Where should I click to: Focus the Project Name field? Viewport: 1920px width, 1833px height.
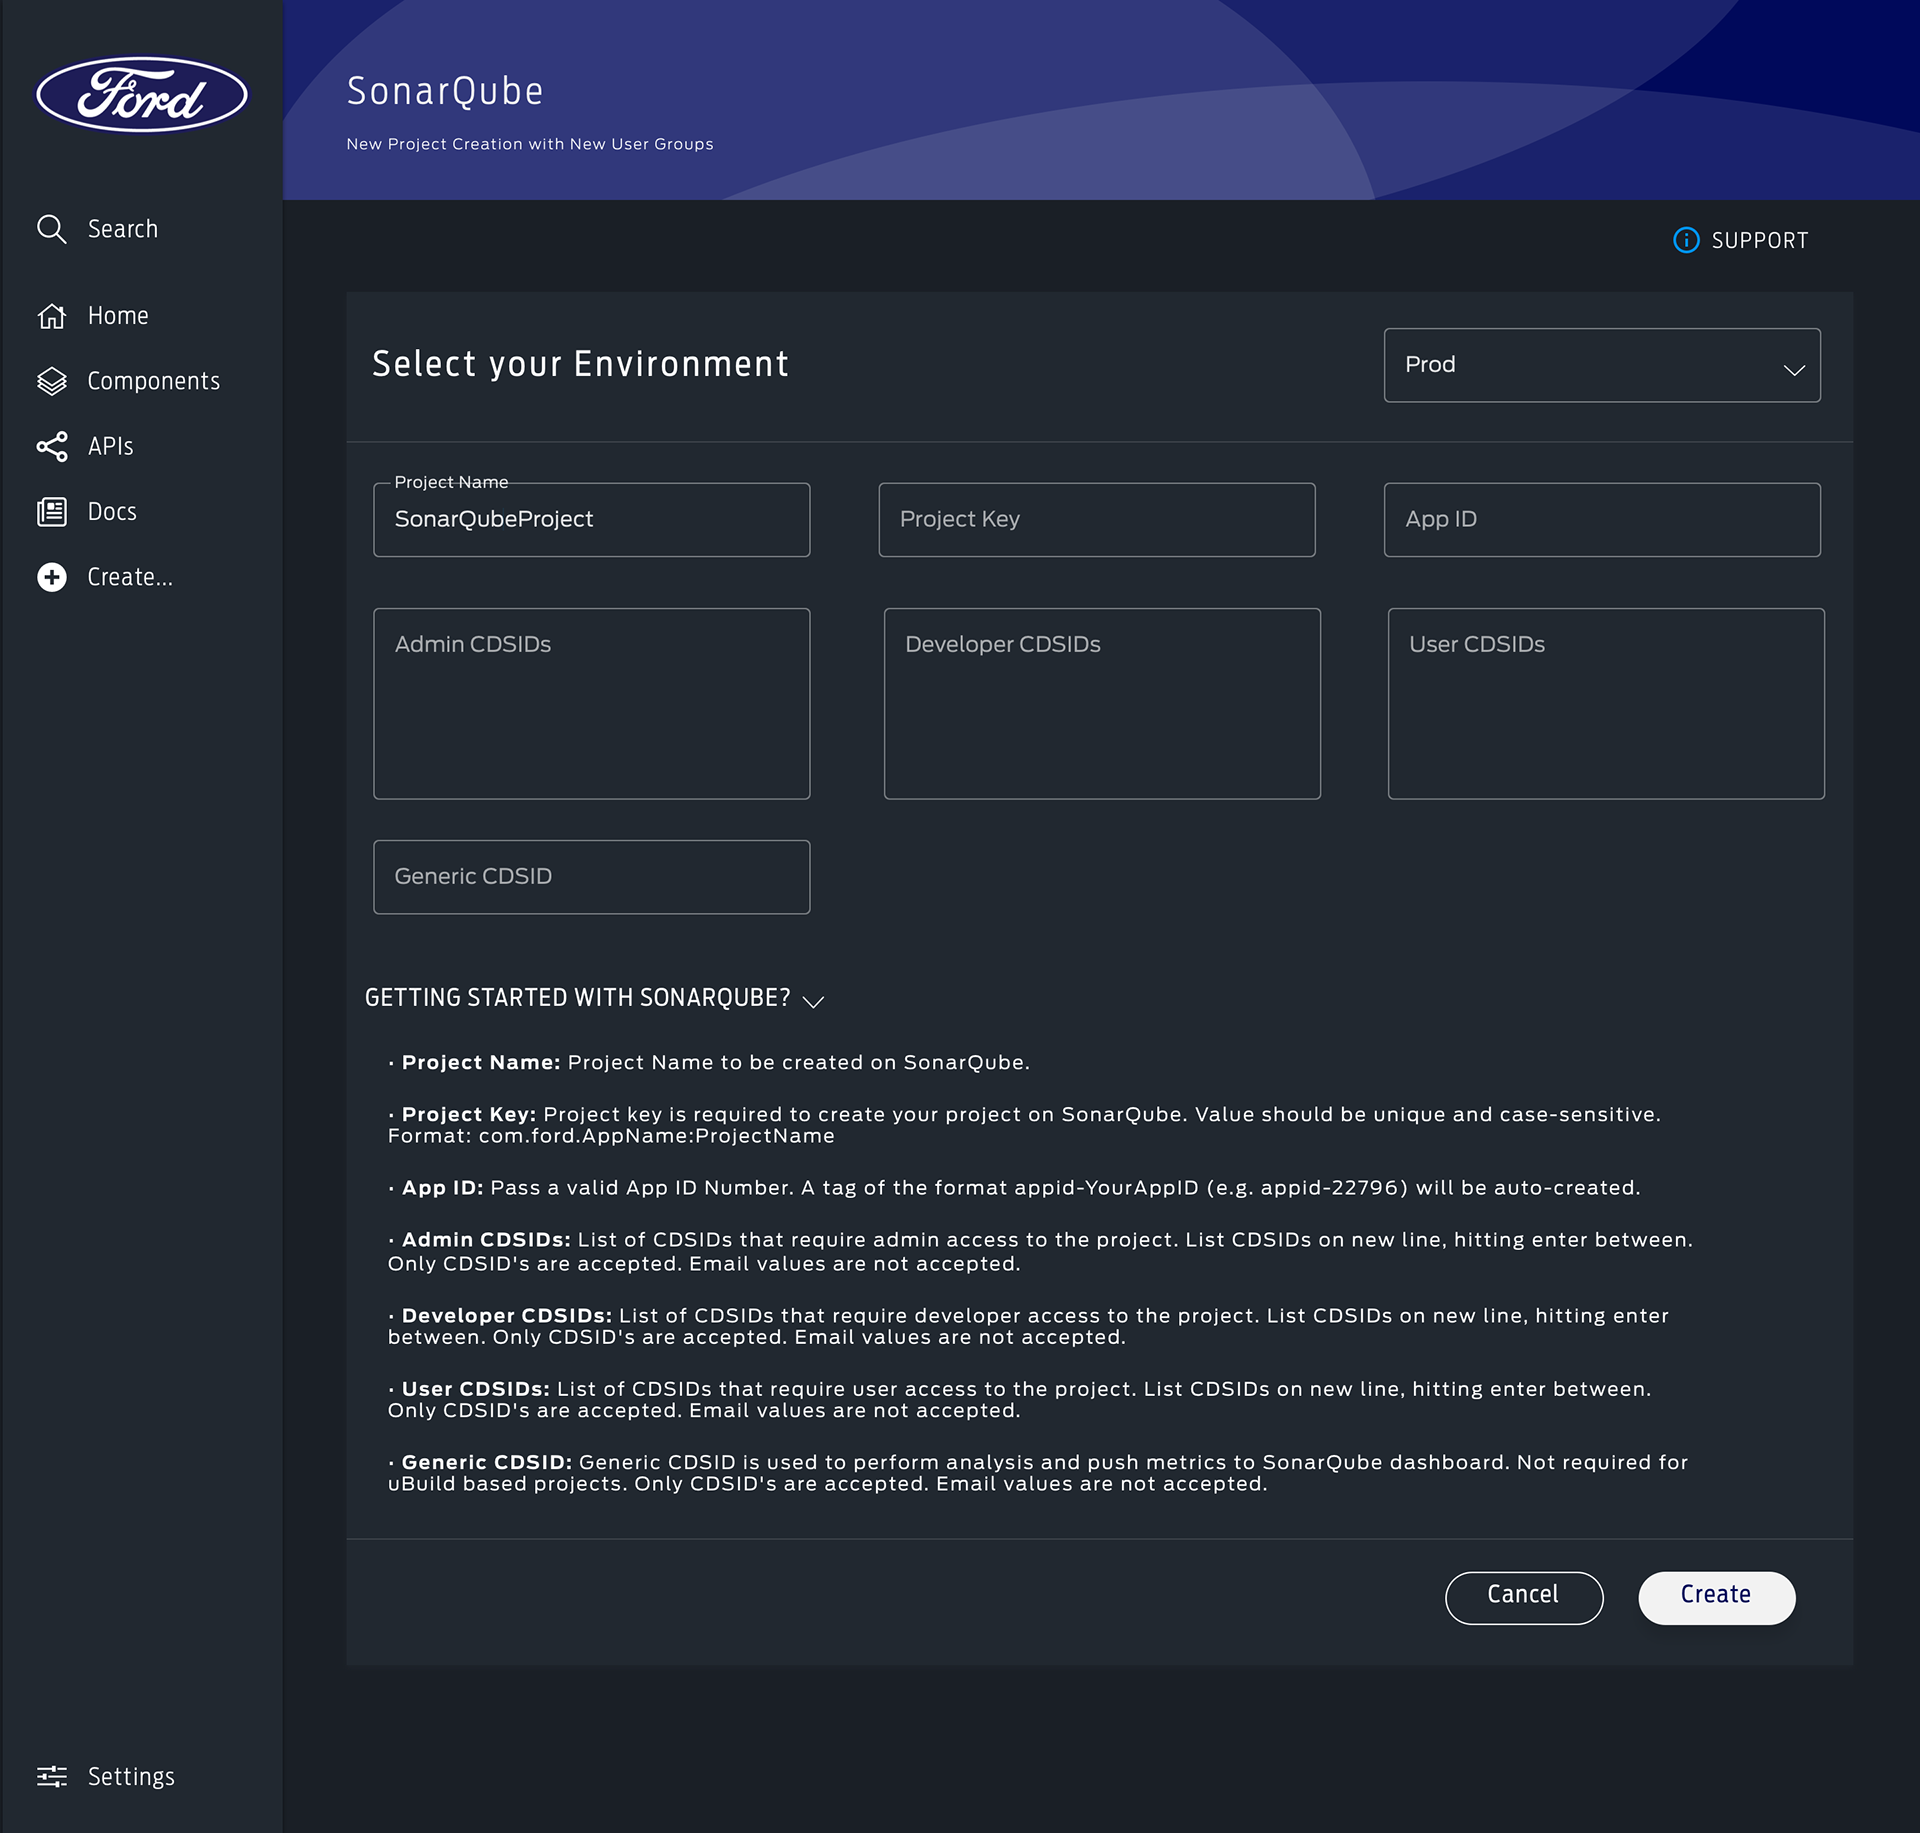click(592, 520)
